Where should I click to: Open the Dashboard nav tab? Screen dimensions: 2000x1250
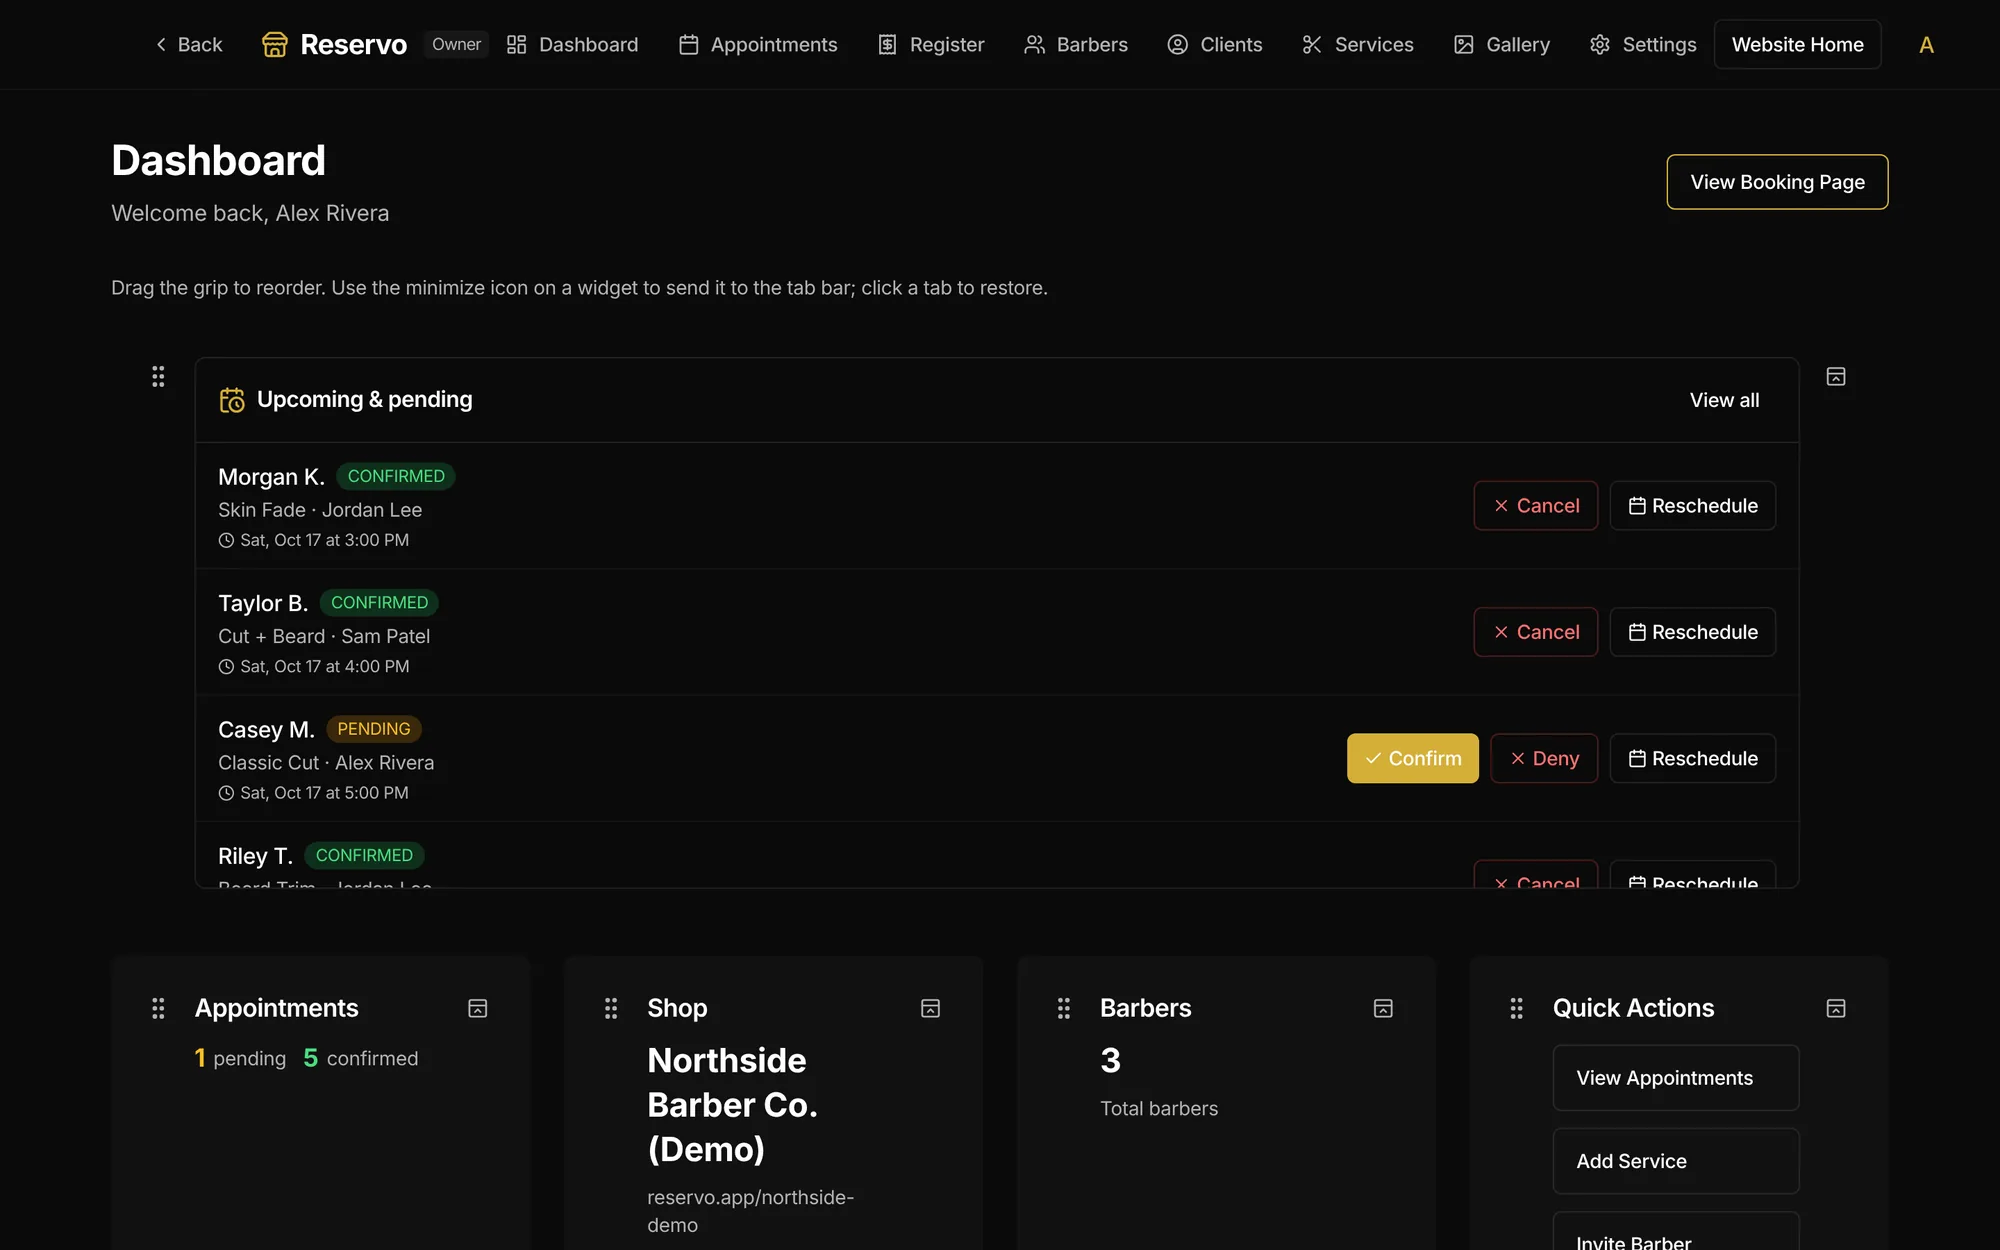[x=572, y=45]
